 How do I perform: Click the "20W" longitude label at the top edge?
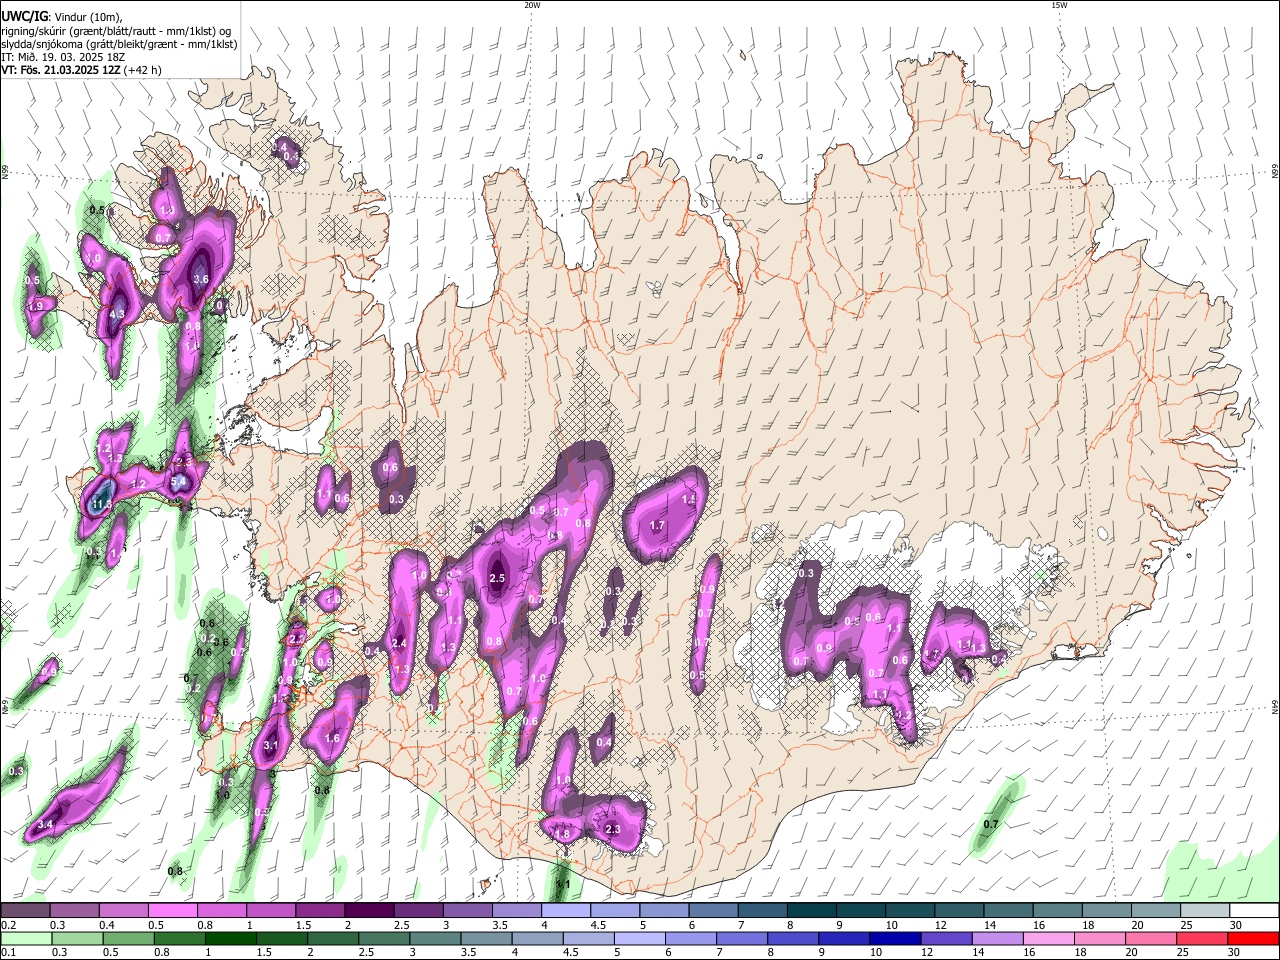[532, 5]
